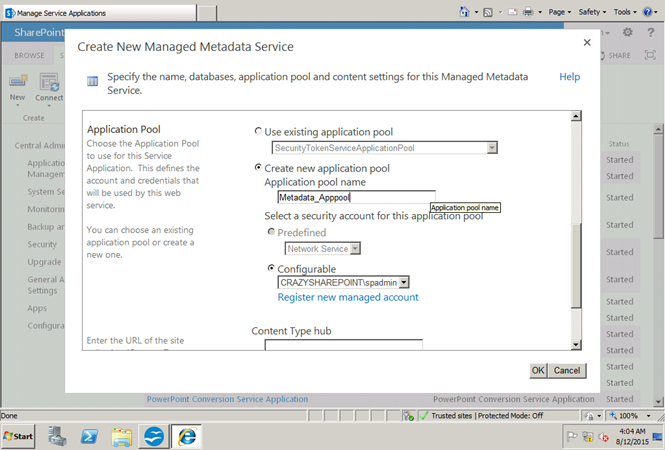Select Create new application pool option
Image resolution: width=665 pixels, height=450 pixels.
(x=258, y=167)
